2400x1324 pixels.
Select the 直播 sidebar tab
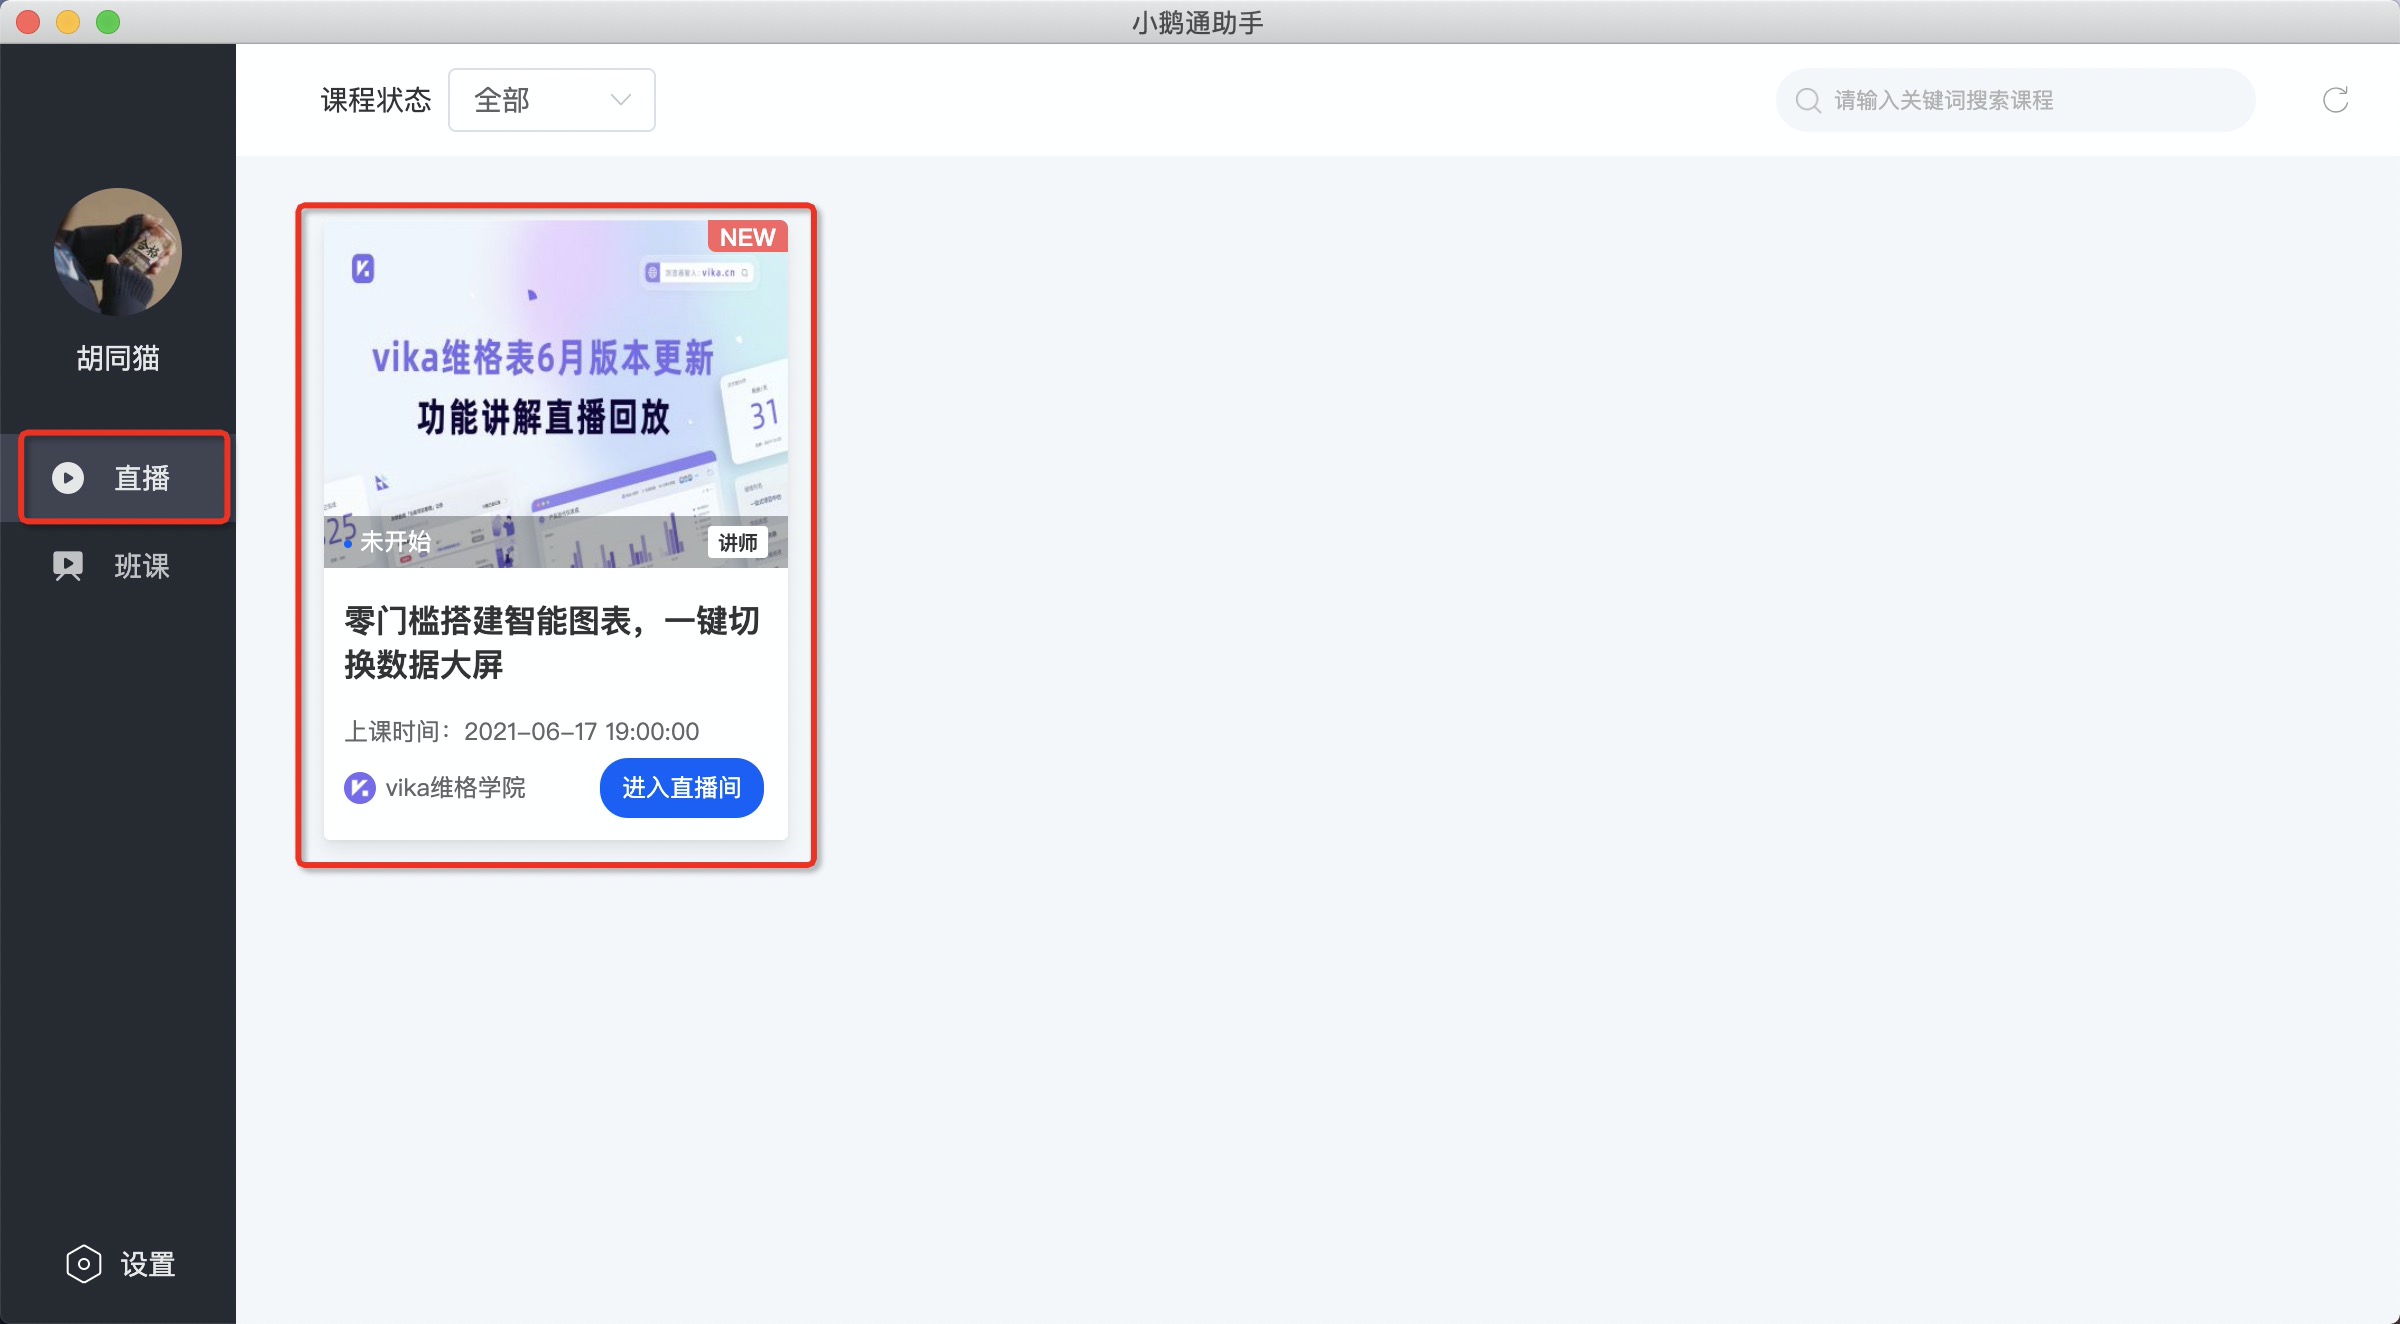(x=141, y=478)
